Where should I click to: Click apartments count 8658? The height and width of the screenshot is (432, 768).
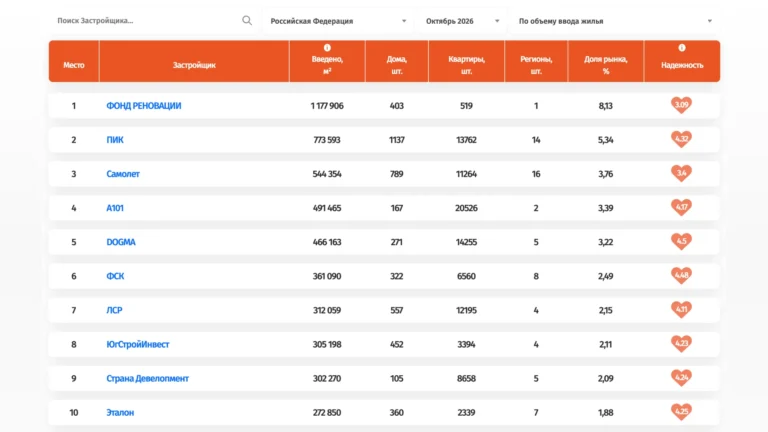click(x=466, y=379)
